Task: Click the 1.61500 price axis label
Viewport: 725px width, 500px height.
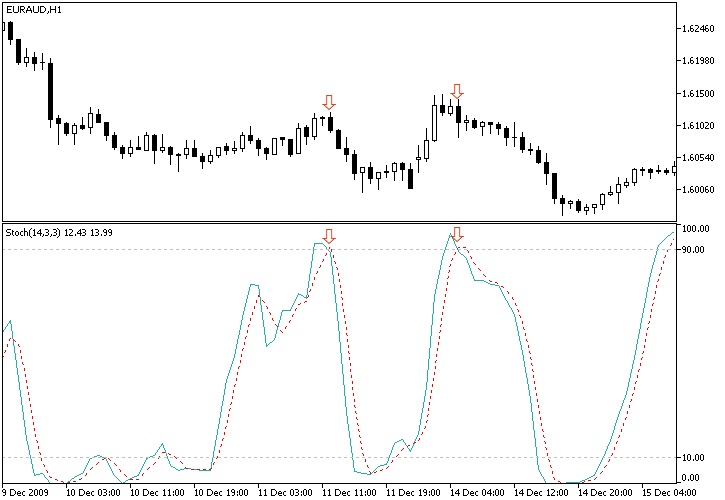Action: 697,93
